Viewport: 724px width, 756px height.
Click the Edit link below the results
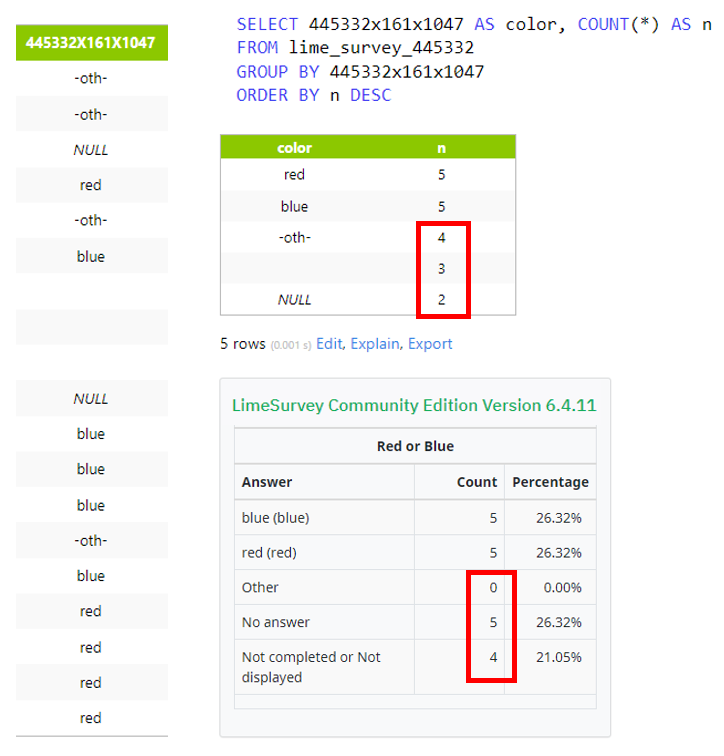click(329, 344)
